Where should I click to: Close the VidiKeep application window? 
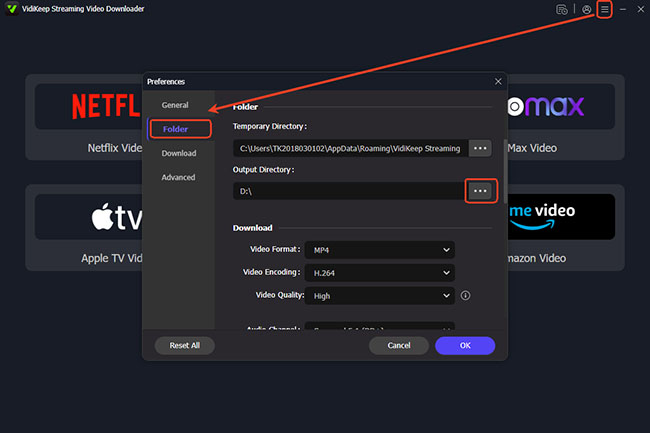640,9
